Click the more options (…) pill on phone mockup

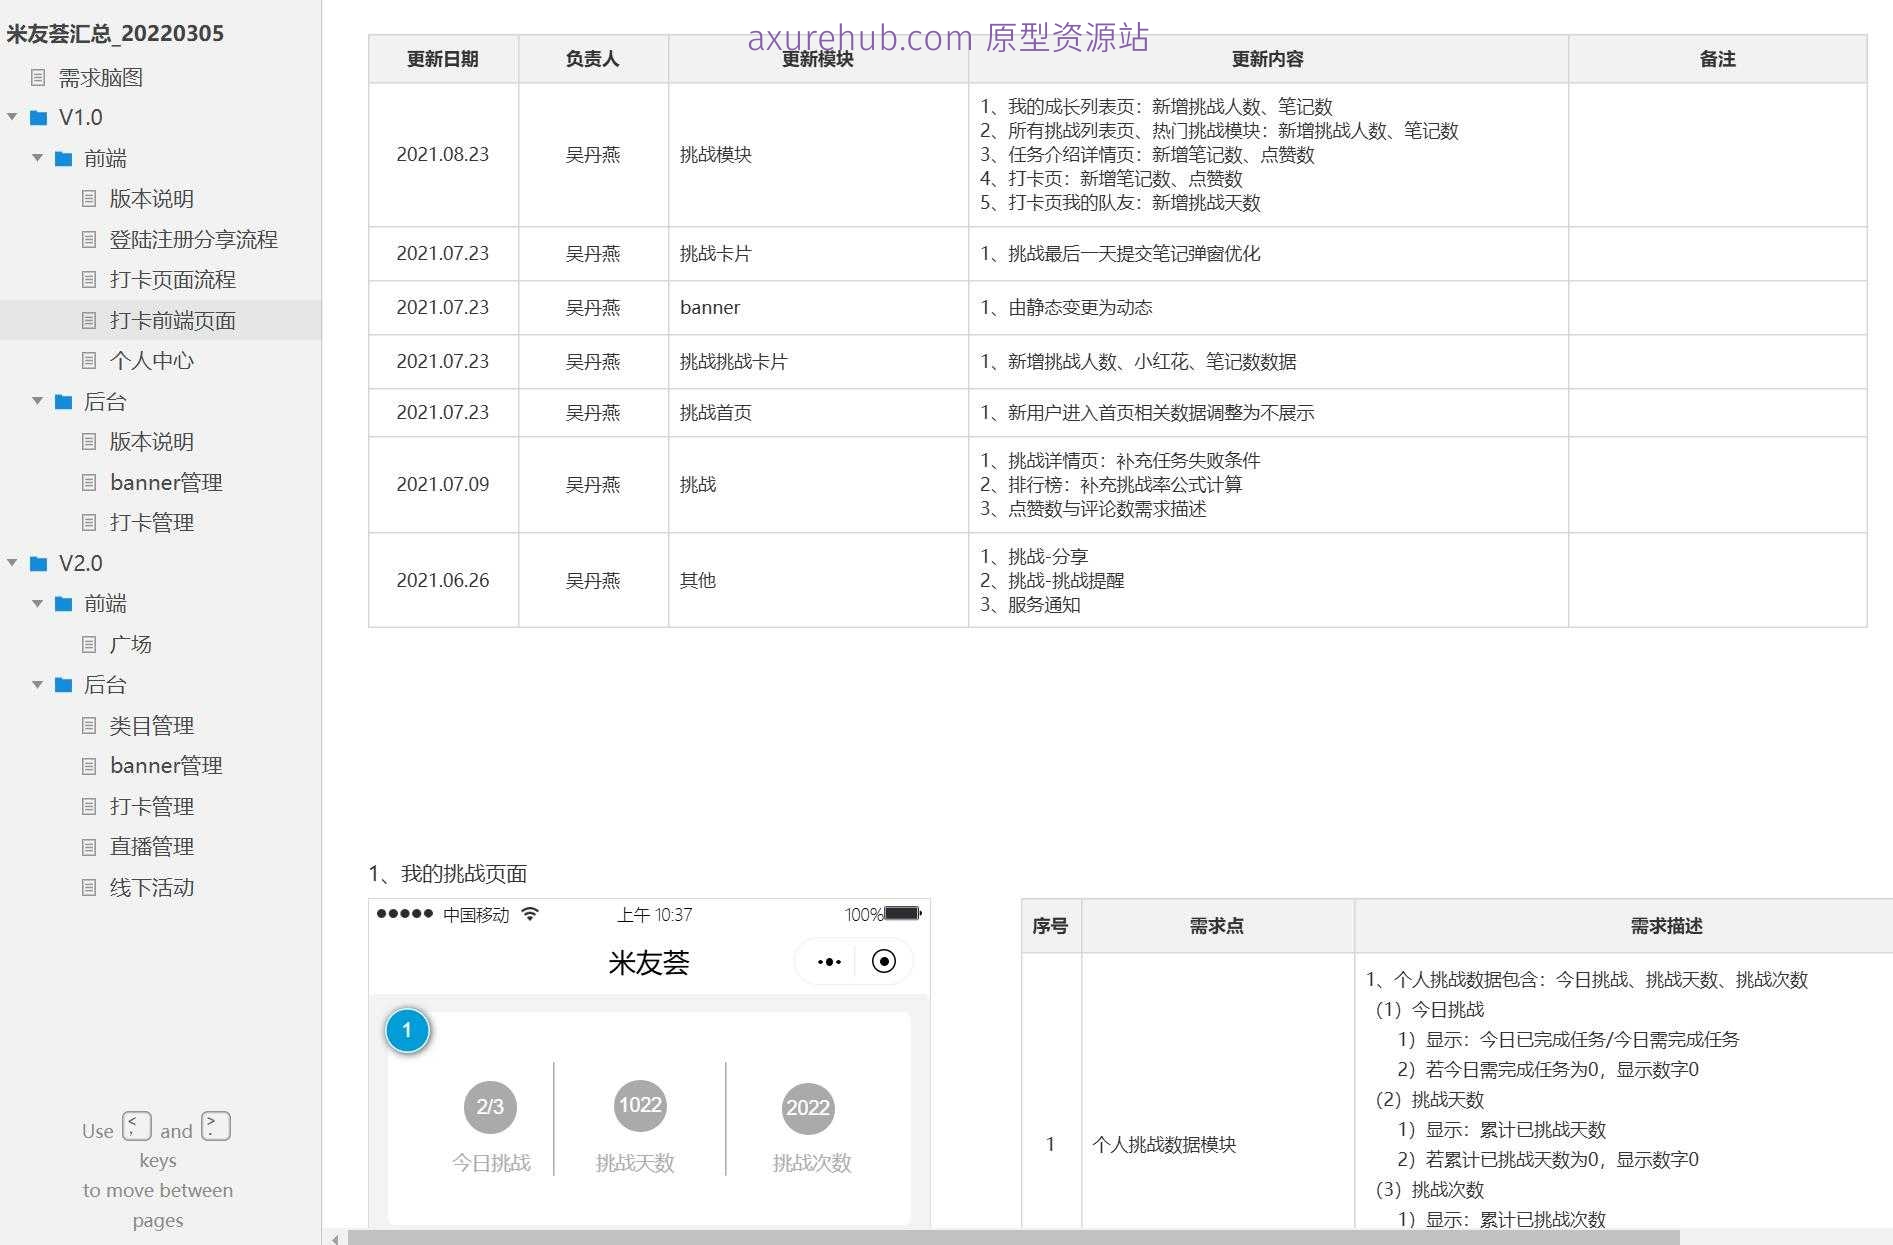coord(828,961)
